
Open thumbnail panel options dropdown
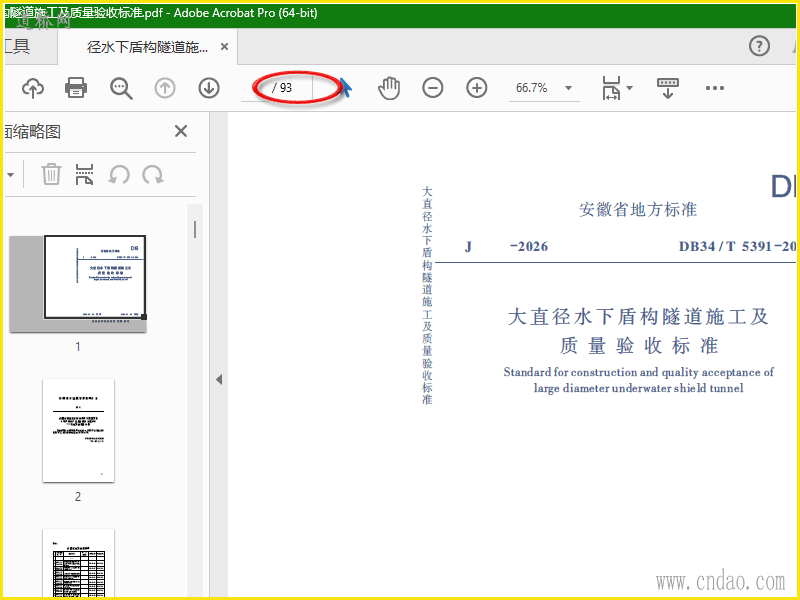pos(10,175)
